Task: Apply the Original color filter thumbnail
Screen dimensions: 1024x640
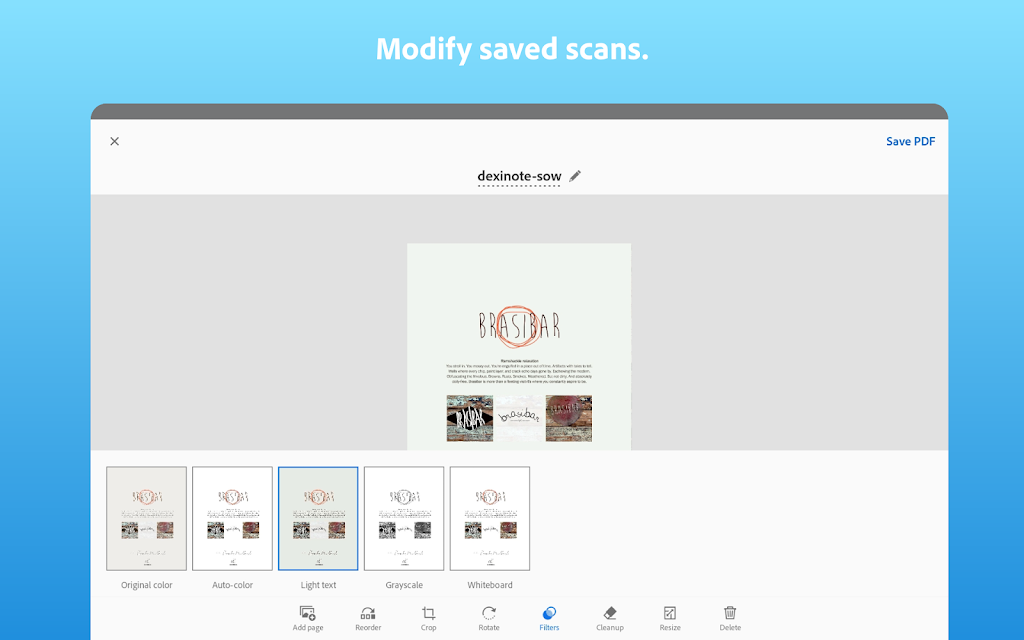Action: tap(146, 519)
